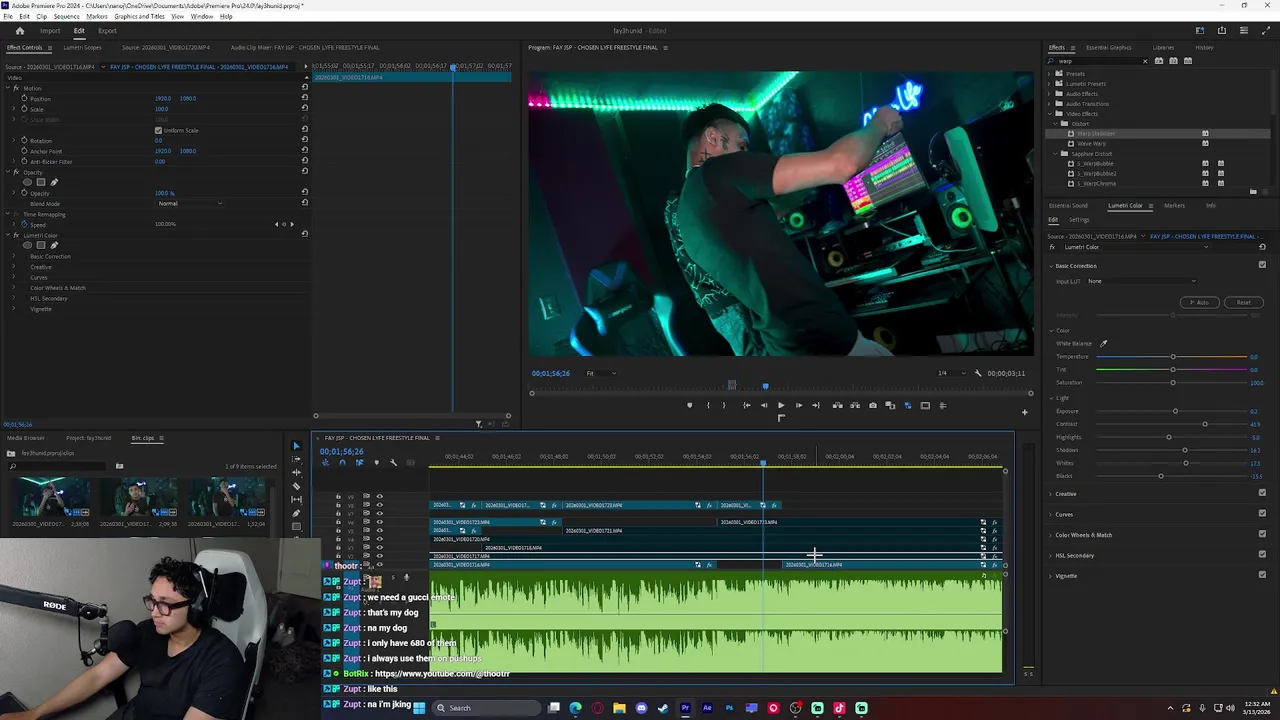
Task: Open the Graphics and Titles menu
Action: (x=140, y=17)
